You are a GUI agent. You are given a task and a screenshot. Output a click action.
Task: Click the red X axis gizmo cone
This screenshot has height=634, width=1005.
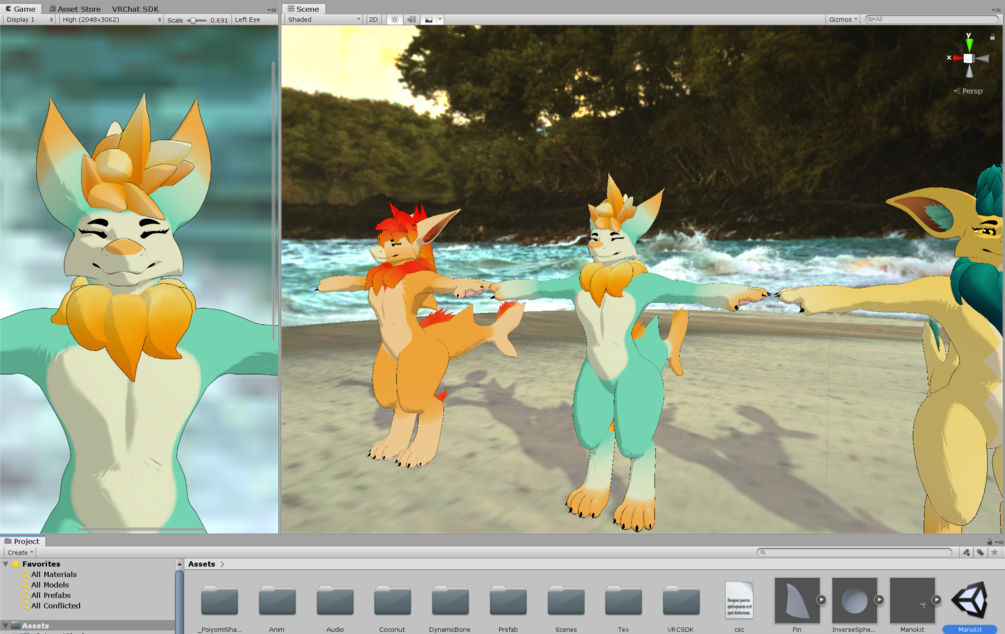pos(958,58)
